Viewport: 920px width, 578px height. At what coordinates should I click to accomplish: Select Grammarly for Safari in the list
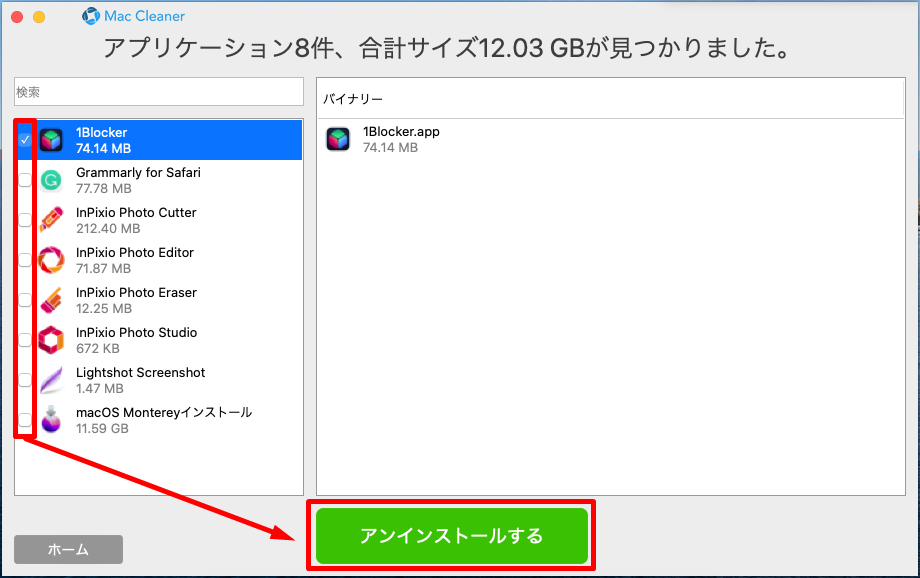point(138,173)
